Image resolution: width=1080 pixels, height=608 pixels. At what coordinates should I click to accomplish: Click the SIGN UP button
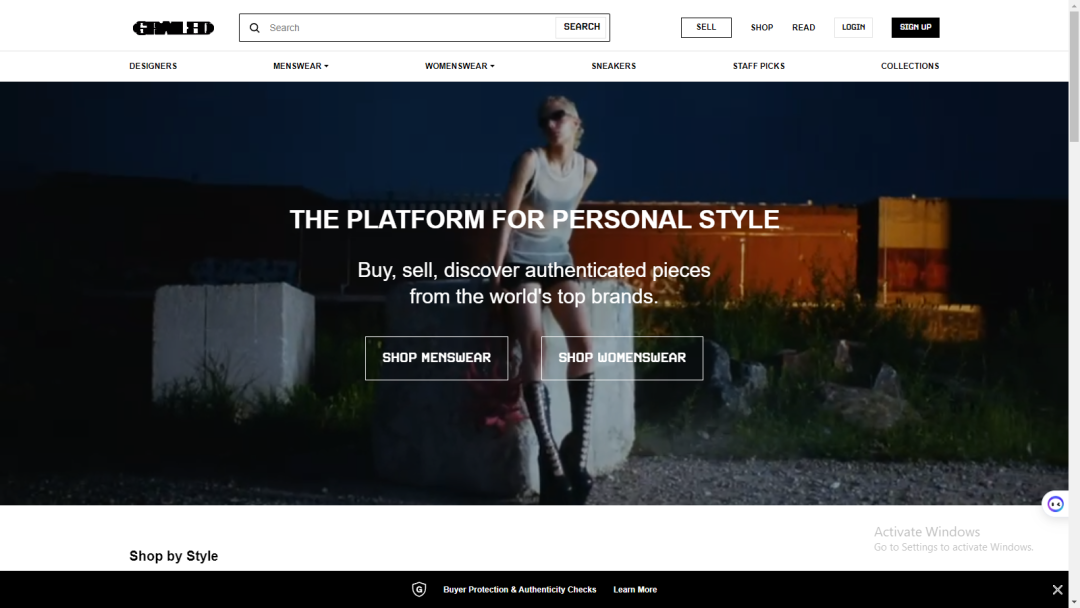[915, 28]
